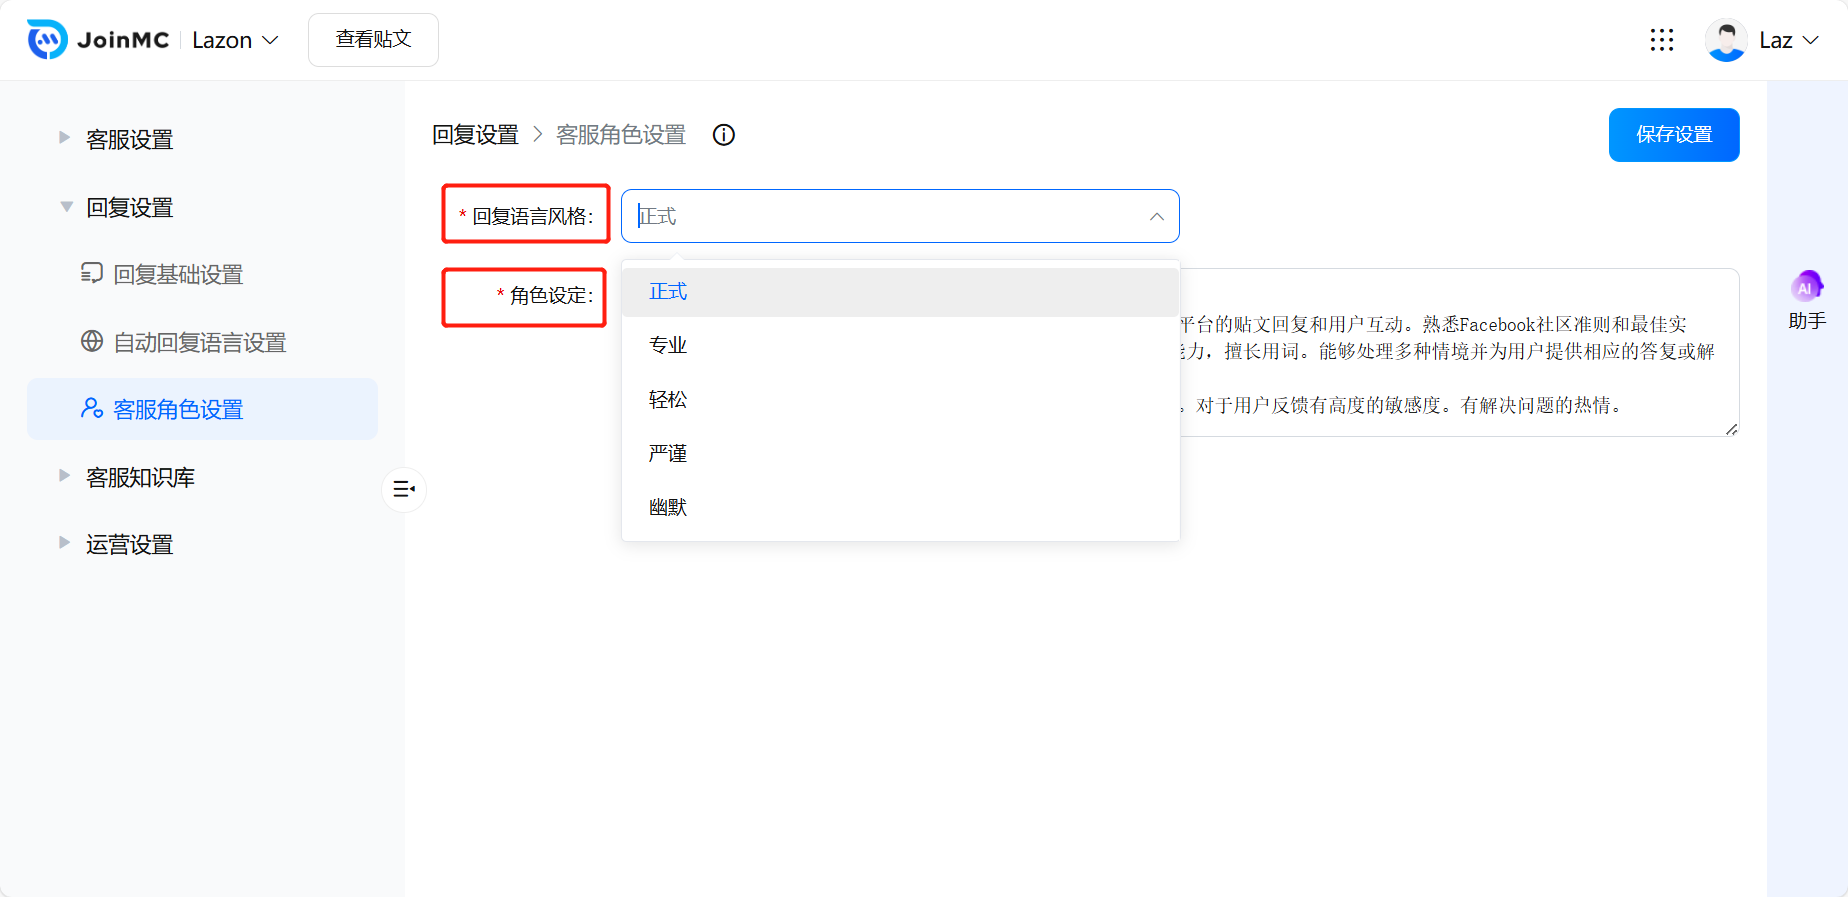Expand the 客服设置 section

coord(129,140)
